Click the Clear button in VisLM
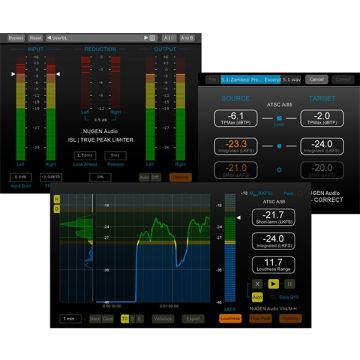Image resolution: width=360 pixels, height=360 pixels. 108,319
